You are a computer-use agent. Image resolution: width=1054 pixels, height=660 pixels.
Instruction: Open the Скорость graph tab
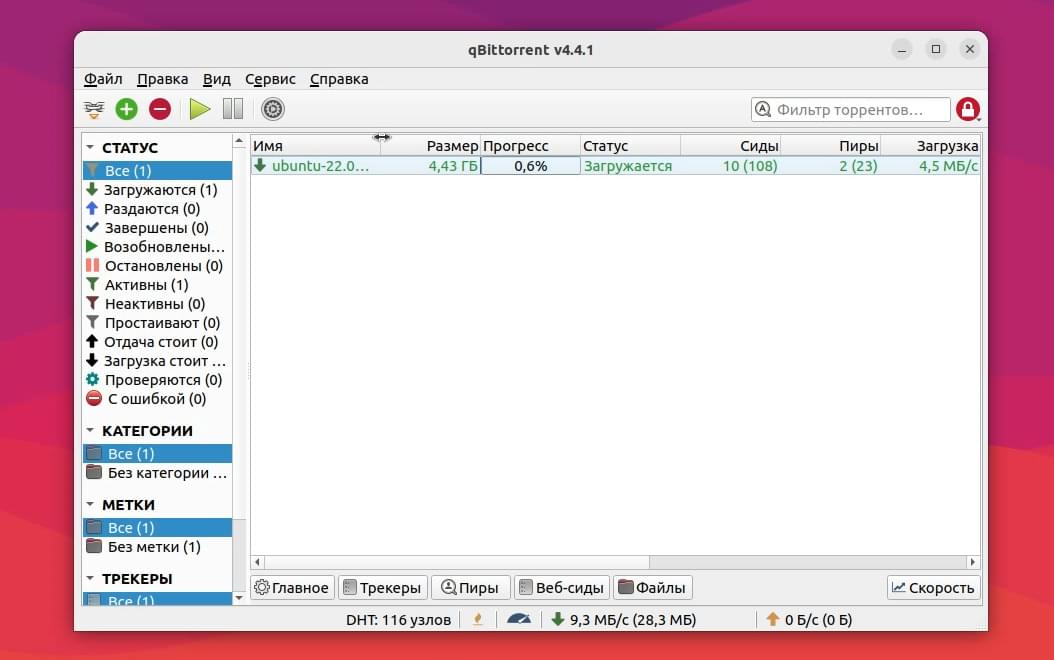933,587
